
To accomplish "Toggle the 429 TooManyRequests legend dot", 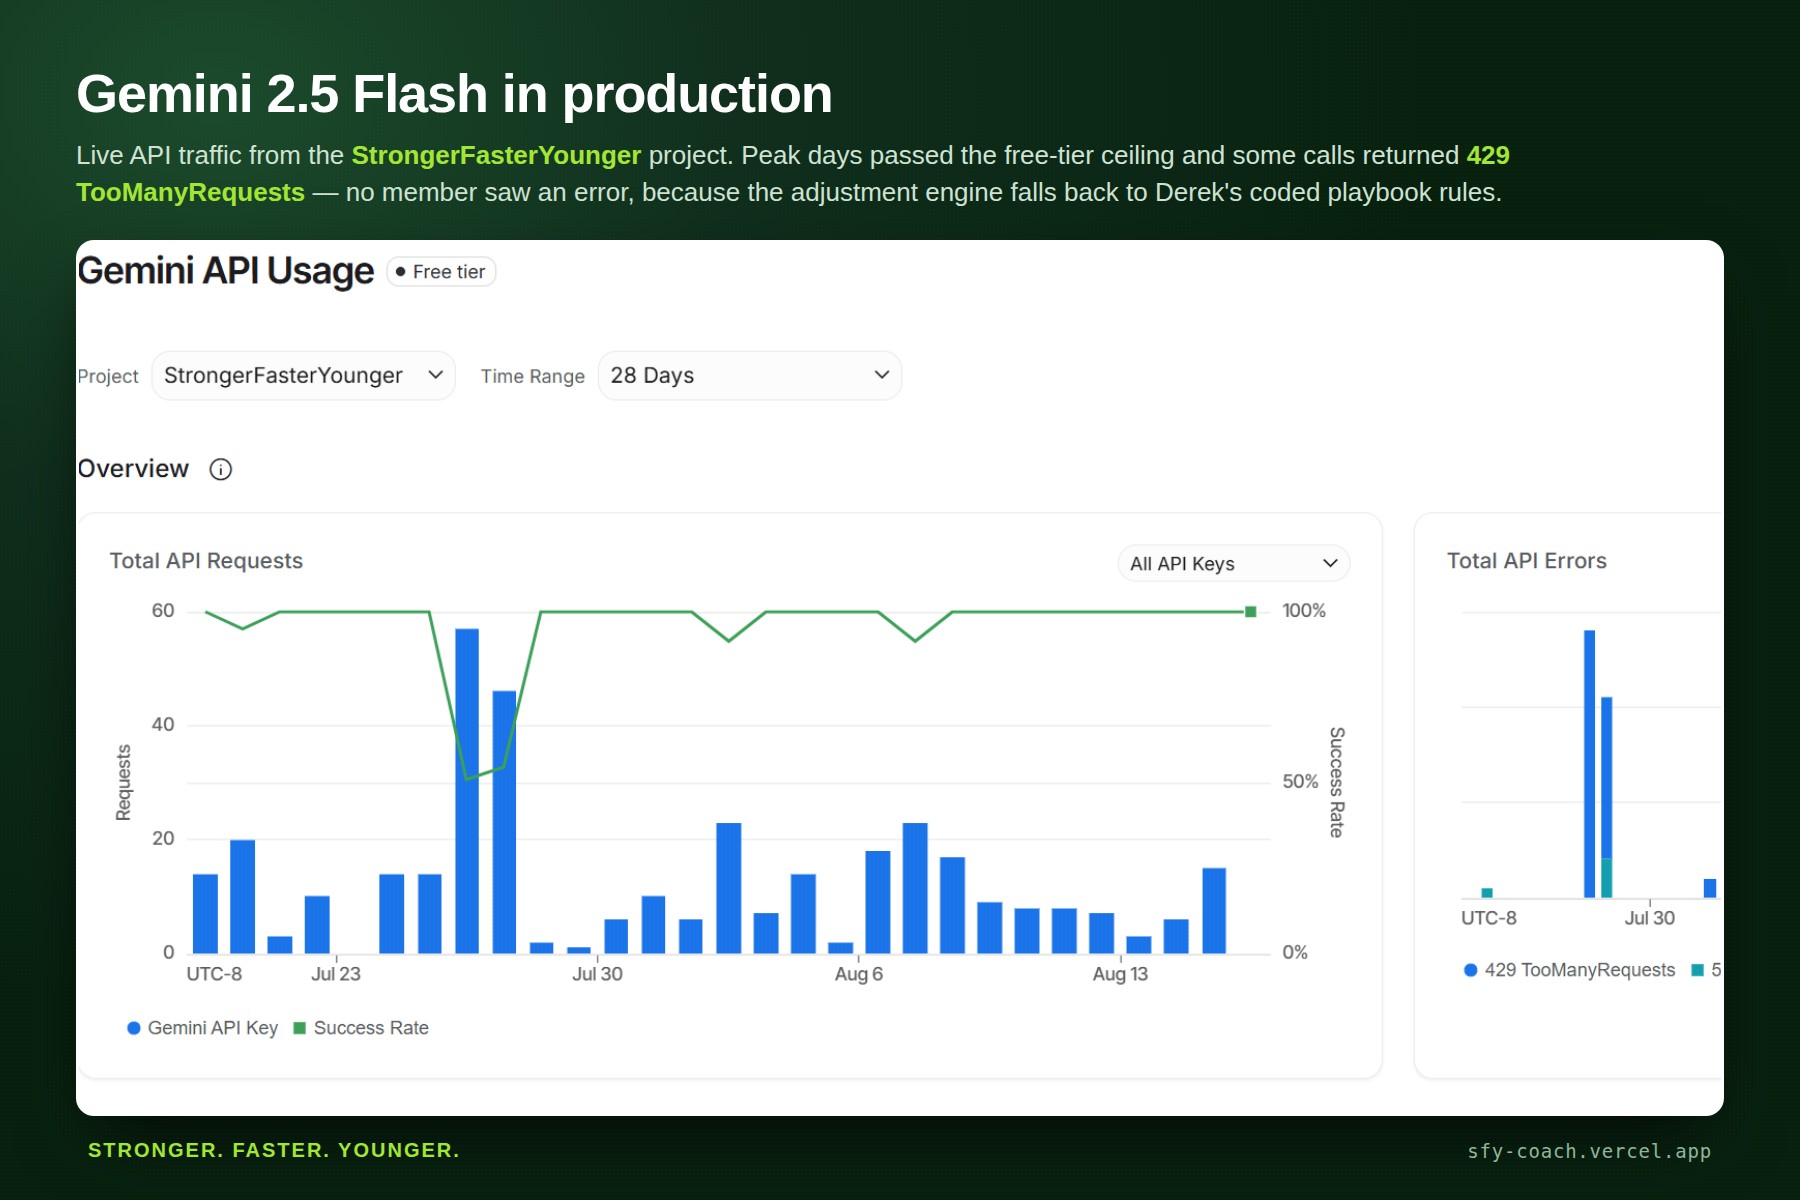I will (1470, 970).
